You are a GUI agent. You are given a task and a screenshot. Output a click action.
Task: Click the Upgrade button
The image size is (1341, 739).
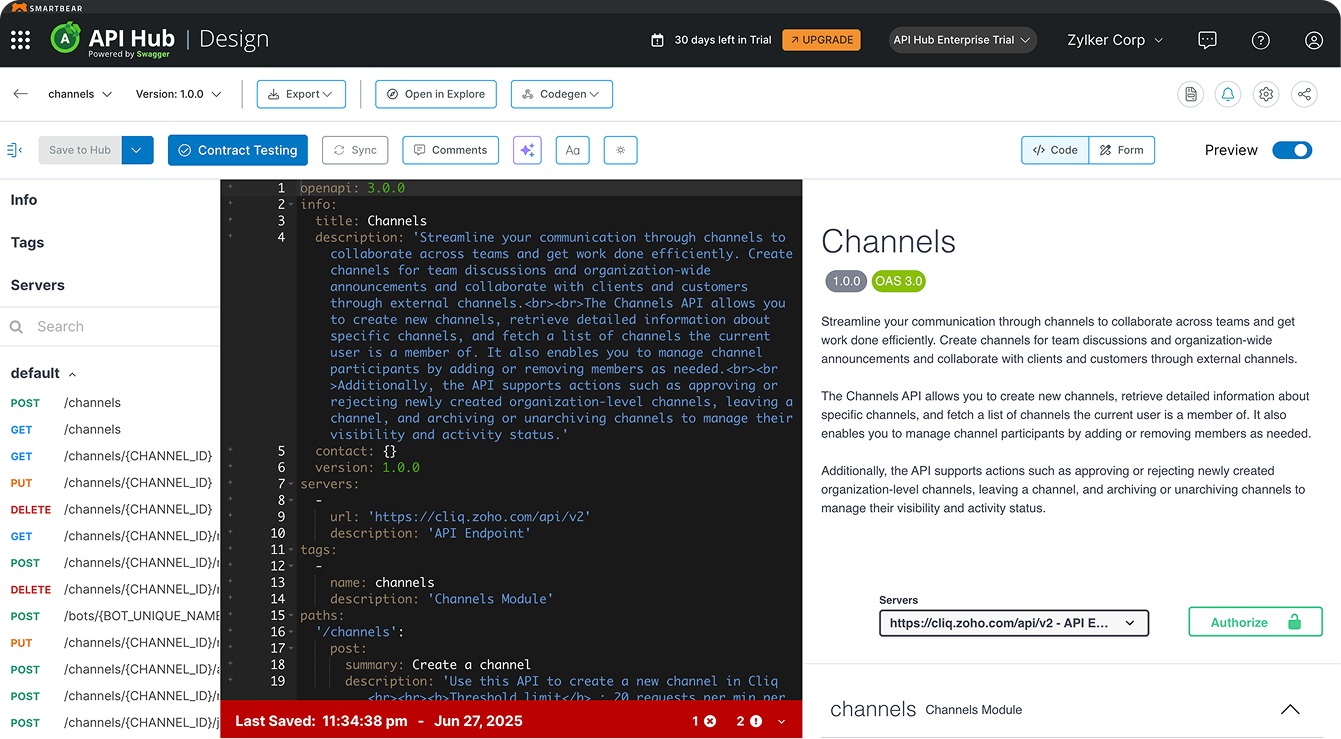pyautogui.click(x=821, y=40)
